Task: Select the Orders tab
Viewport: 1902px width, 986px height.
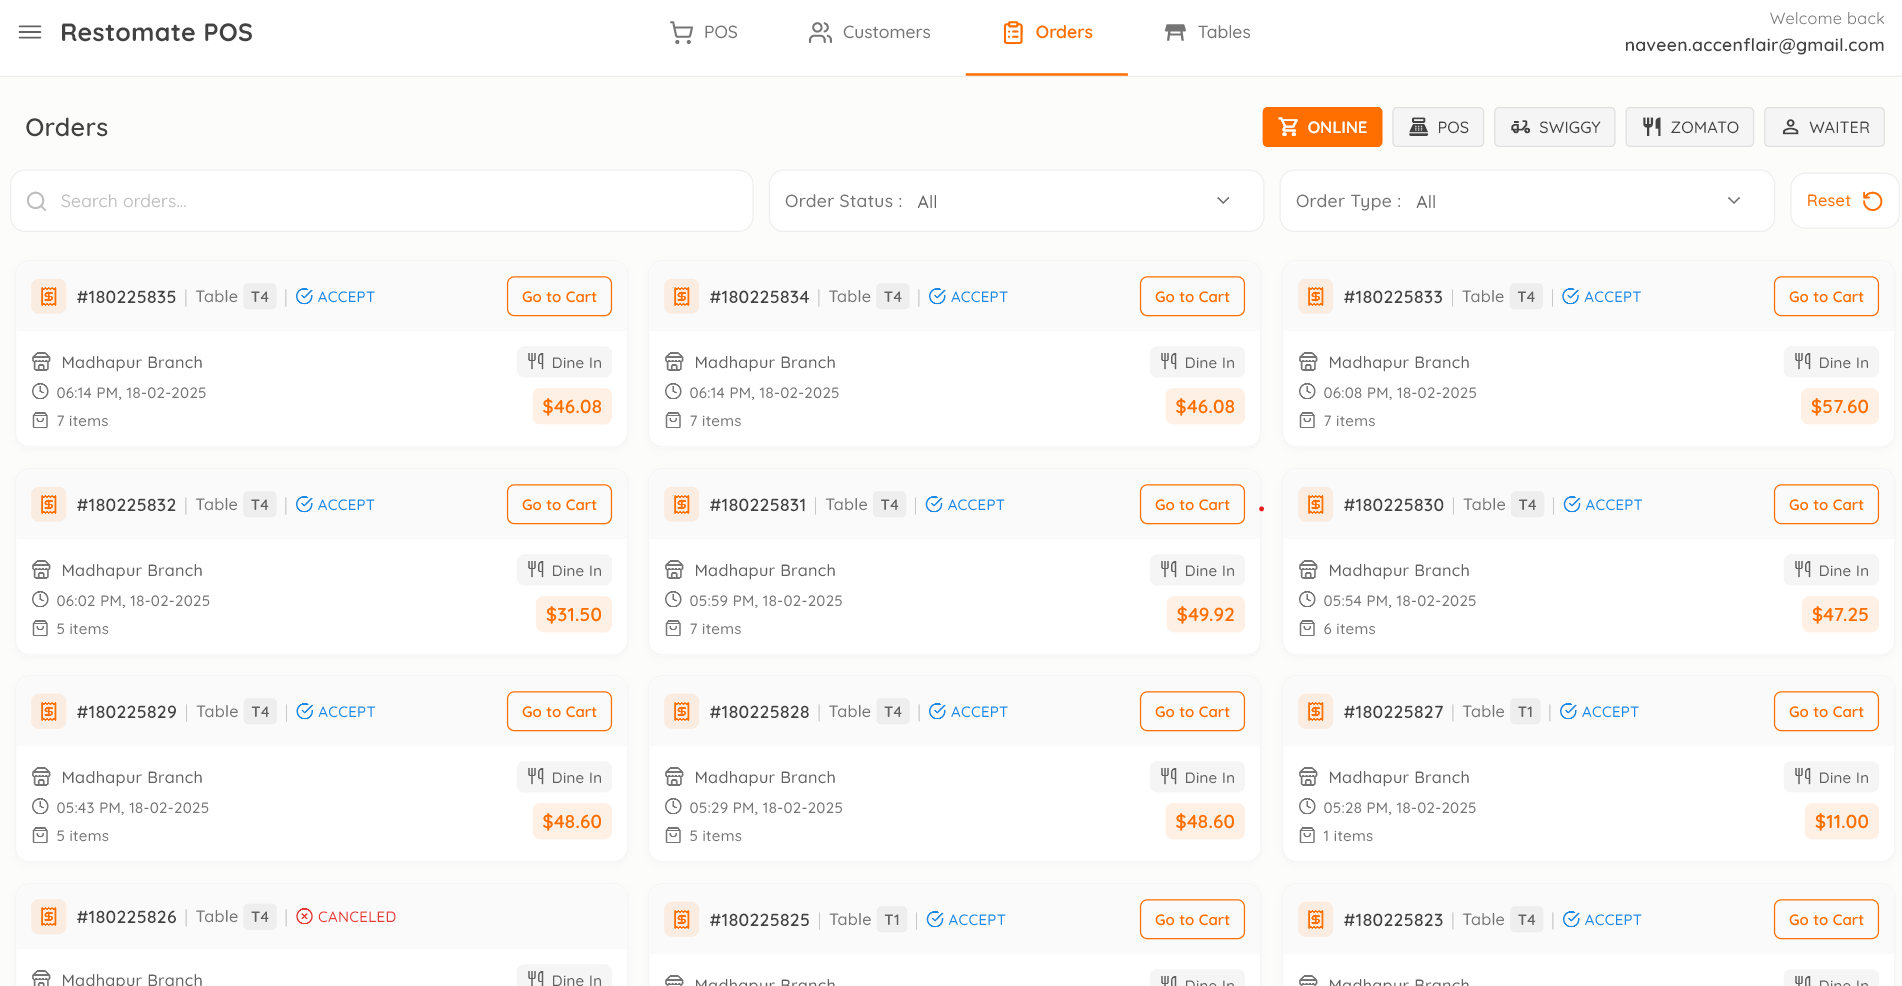Action: [1047, 32]
